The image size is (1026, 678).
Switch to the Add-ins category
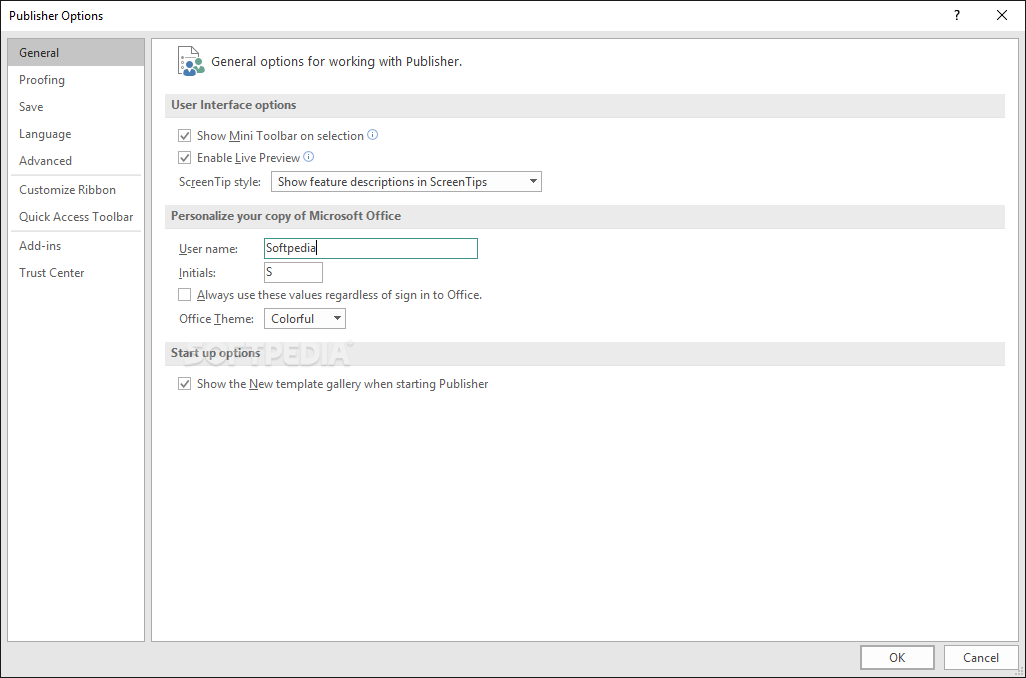[76, 246]
